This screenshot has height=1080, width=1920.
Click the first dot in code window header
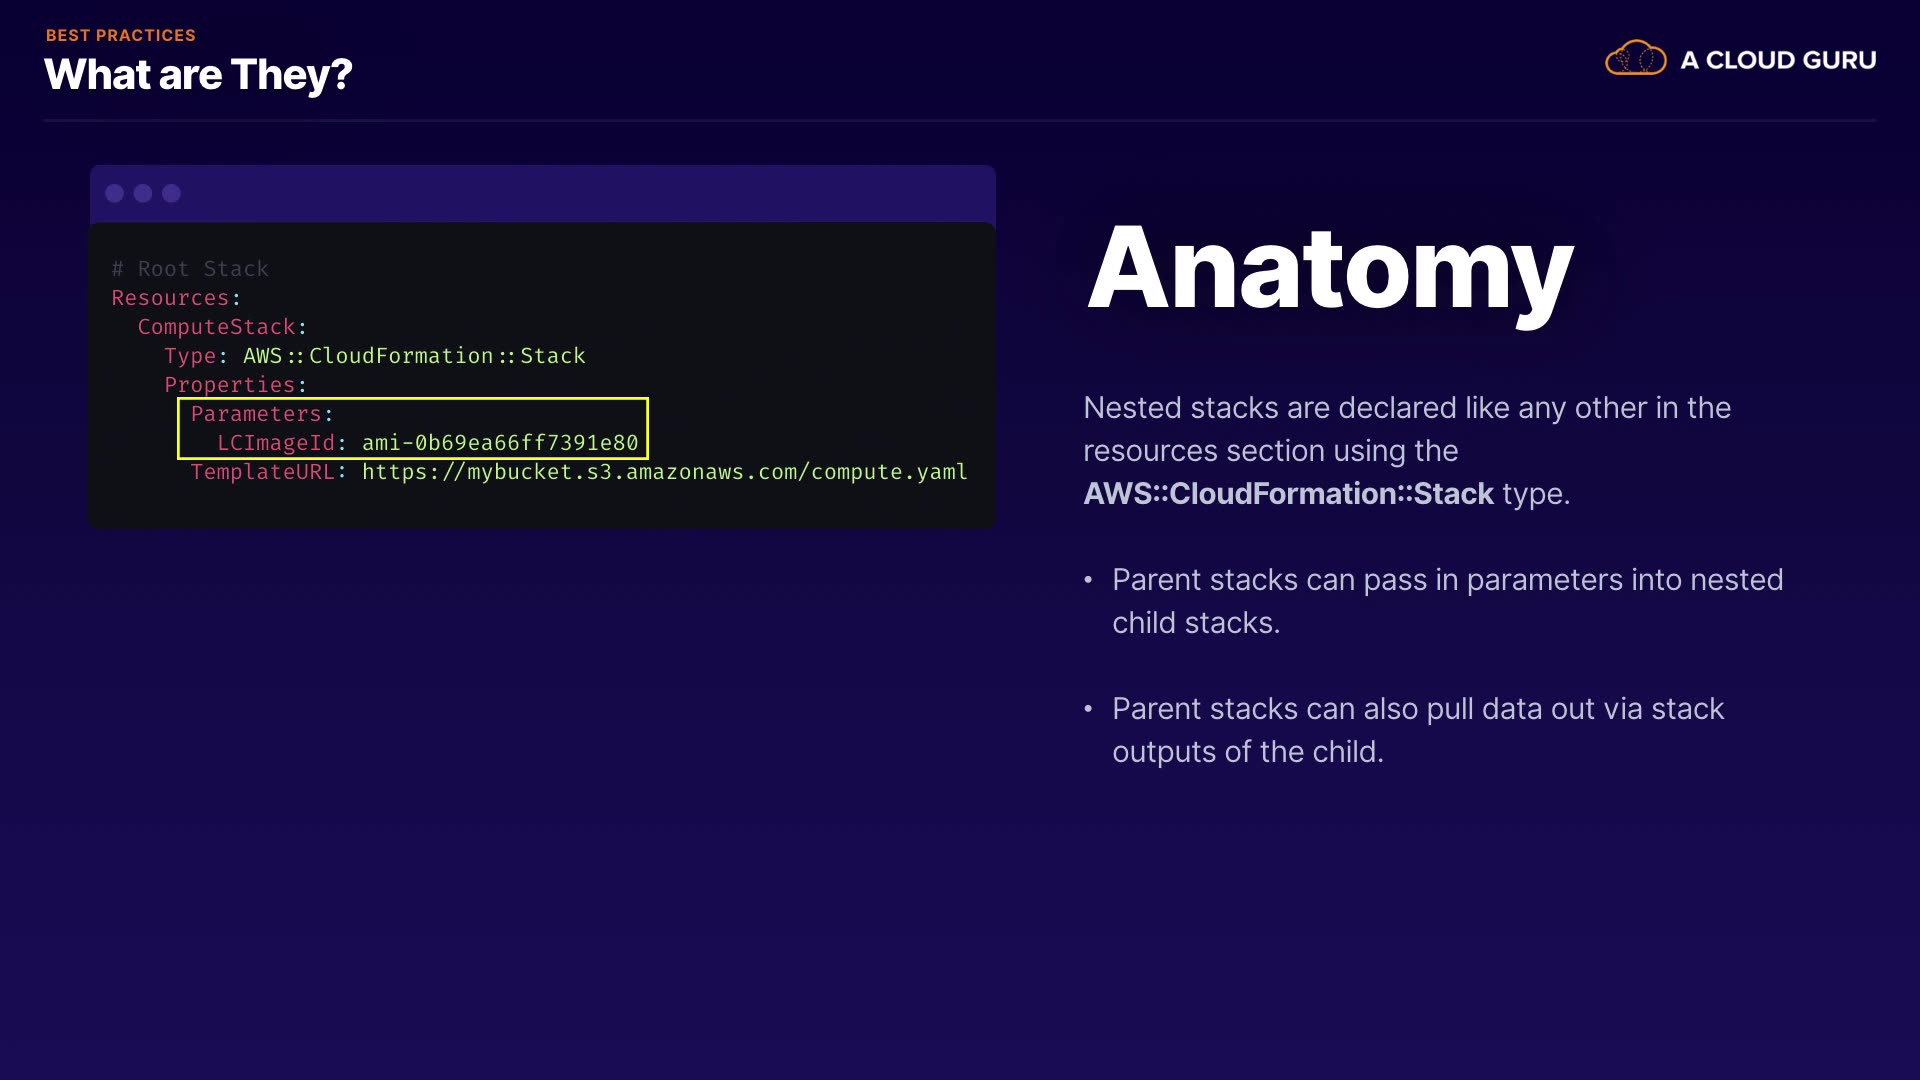click(115, 193)
